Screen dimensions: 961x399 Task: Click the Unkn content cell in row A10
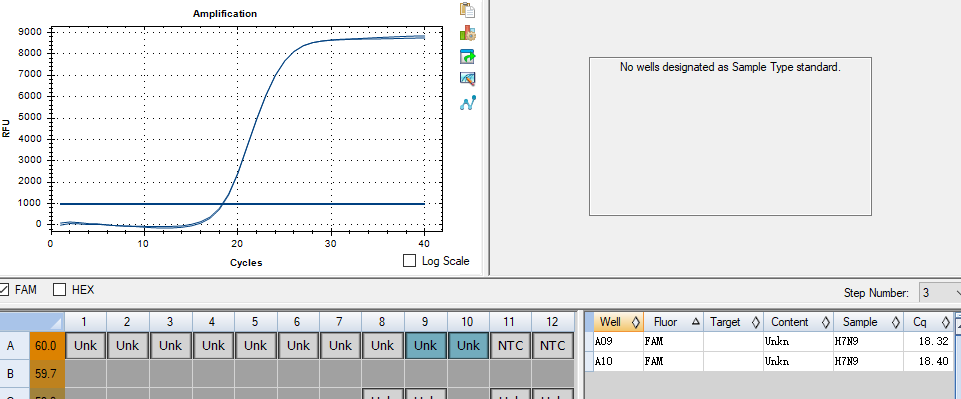[799, 362]
